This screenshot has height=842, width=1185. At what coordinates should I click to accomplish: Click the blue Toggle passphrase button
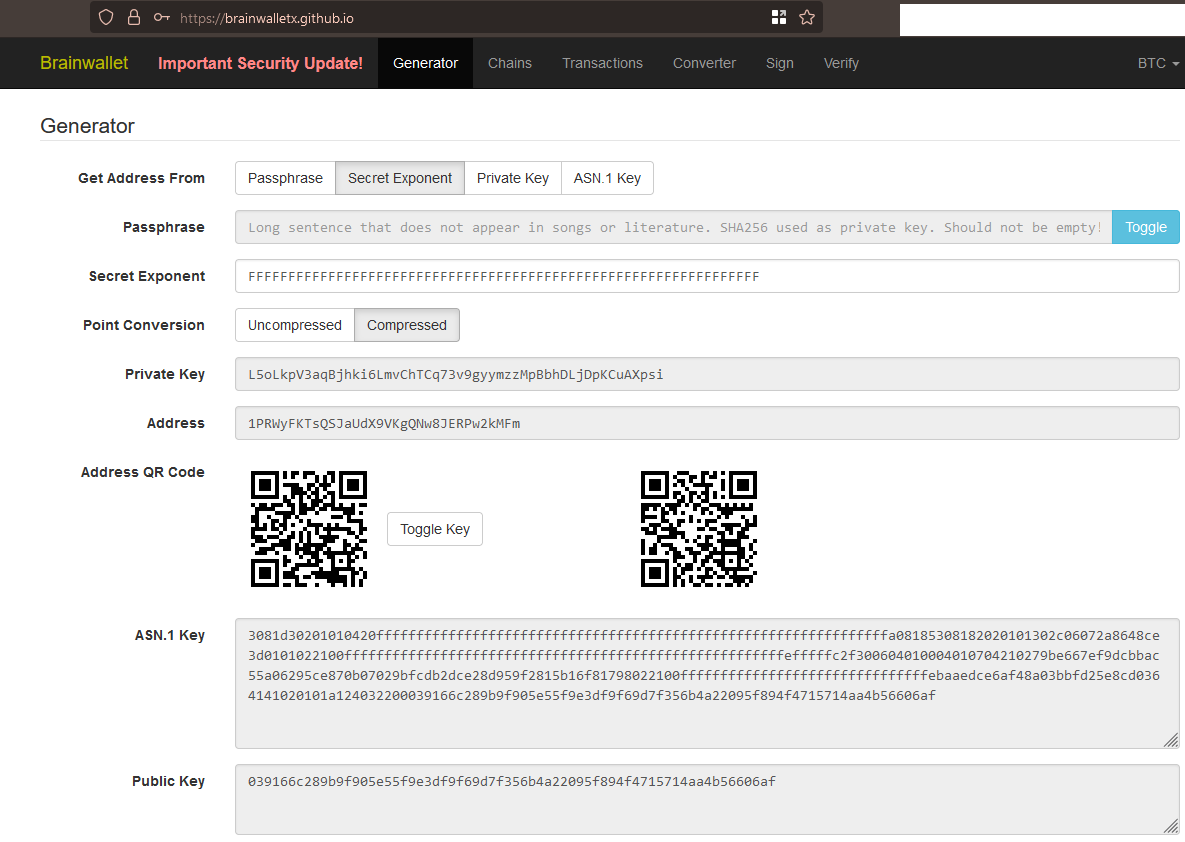pyautogui.click(x=1146, y=228)
